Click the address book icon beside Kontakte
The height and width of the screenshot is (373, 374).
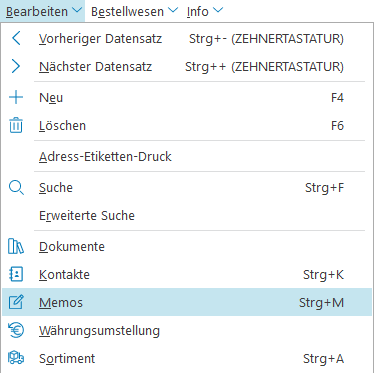[16, 274]
